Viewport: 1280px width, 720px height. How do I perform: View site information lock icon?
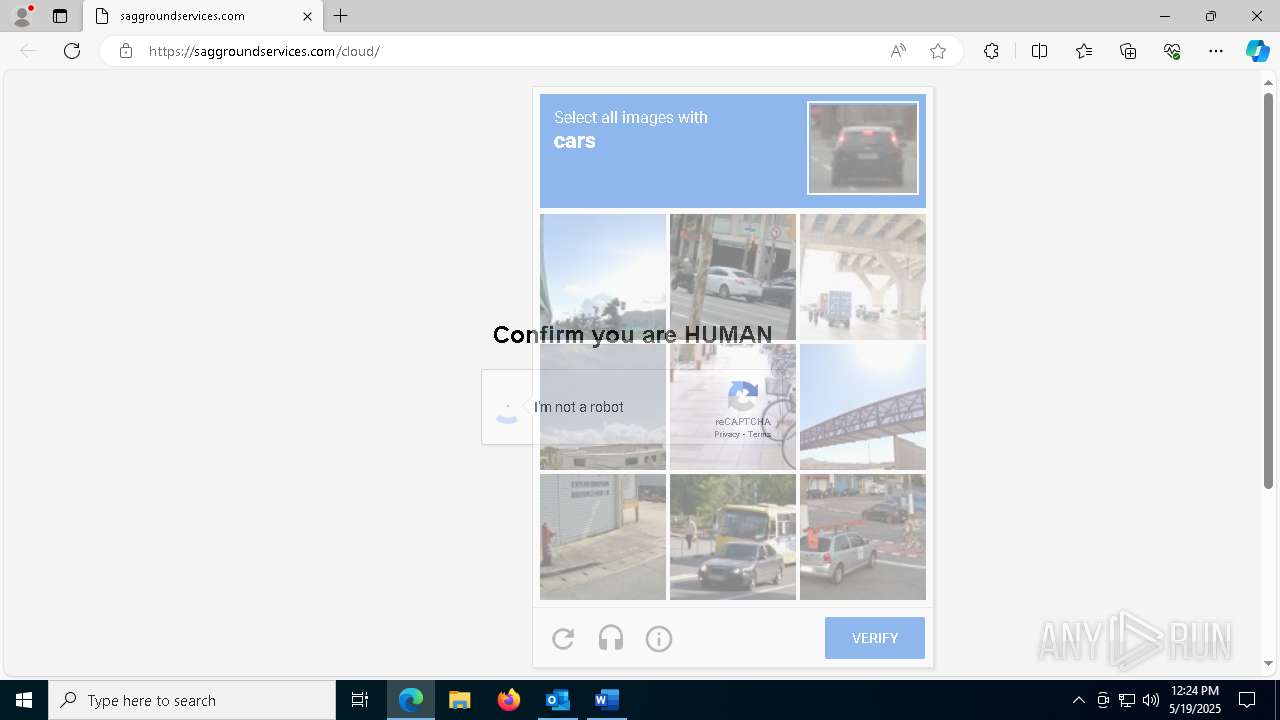coord(126,51)
